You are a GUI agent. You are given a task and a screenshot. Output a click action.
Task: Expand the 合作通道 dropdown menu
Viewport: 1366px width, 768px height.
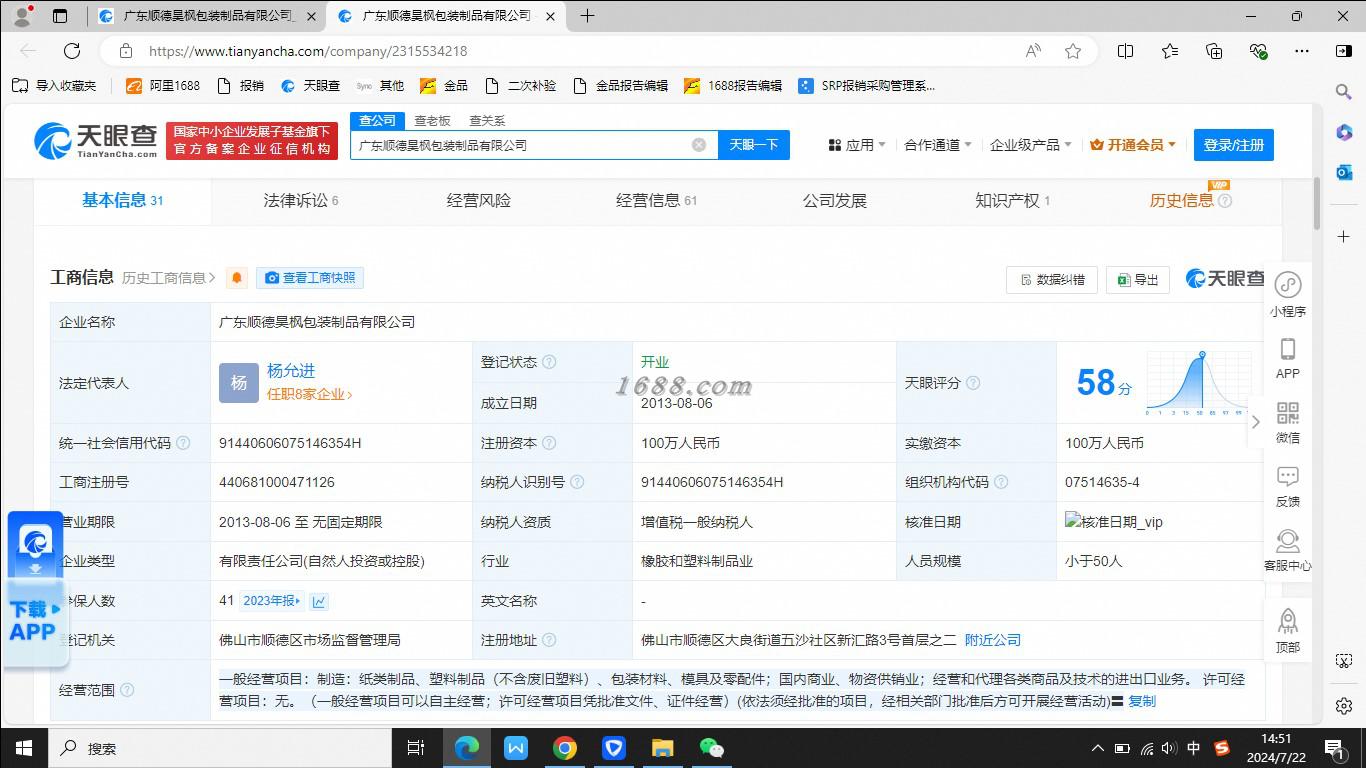(x=938, y=145)
